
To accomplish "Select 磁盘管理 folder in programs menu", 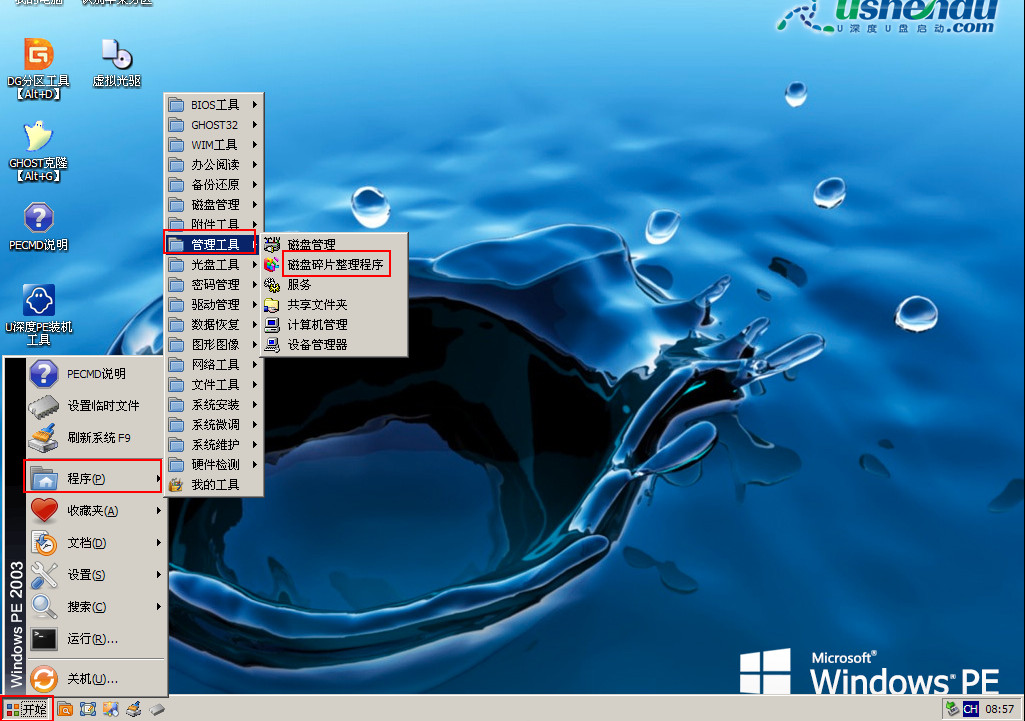I will pyautogui.click(x=213, y=205).
